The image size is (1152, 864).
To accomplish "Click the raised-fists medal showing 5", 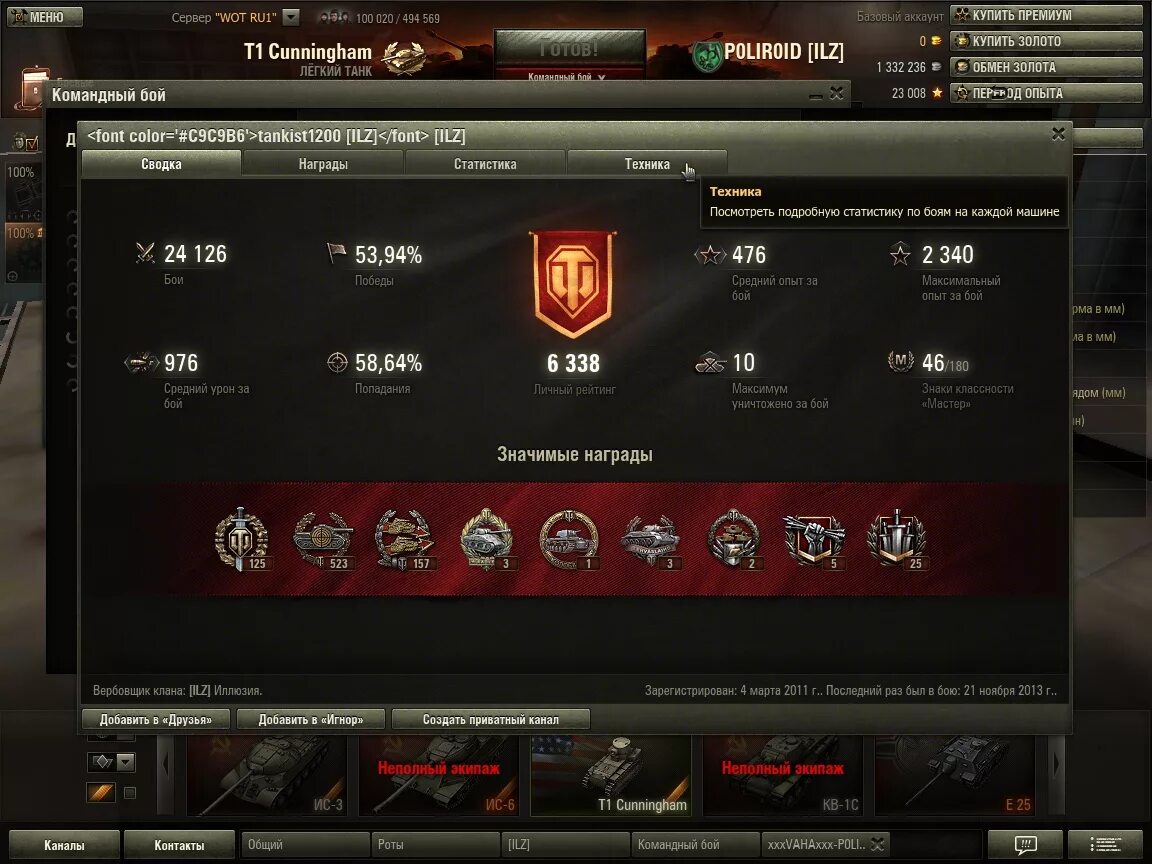I will click(x=814, y=540).
